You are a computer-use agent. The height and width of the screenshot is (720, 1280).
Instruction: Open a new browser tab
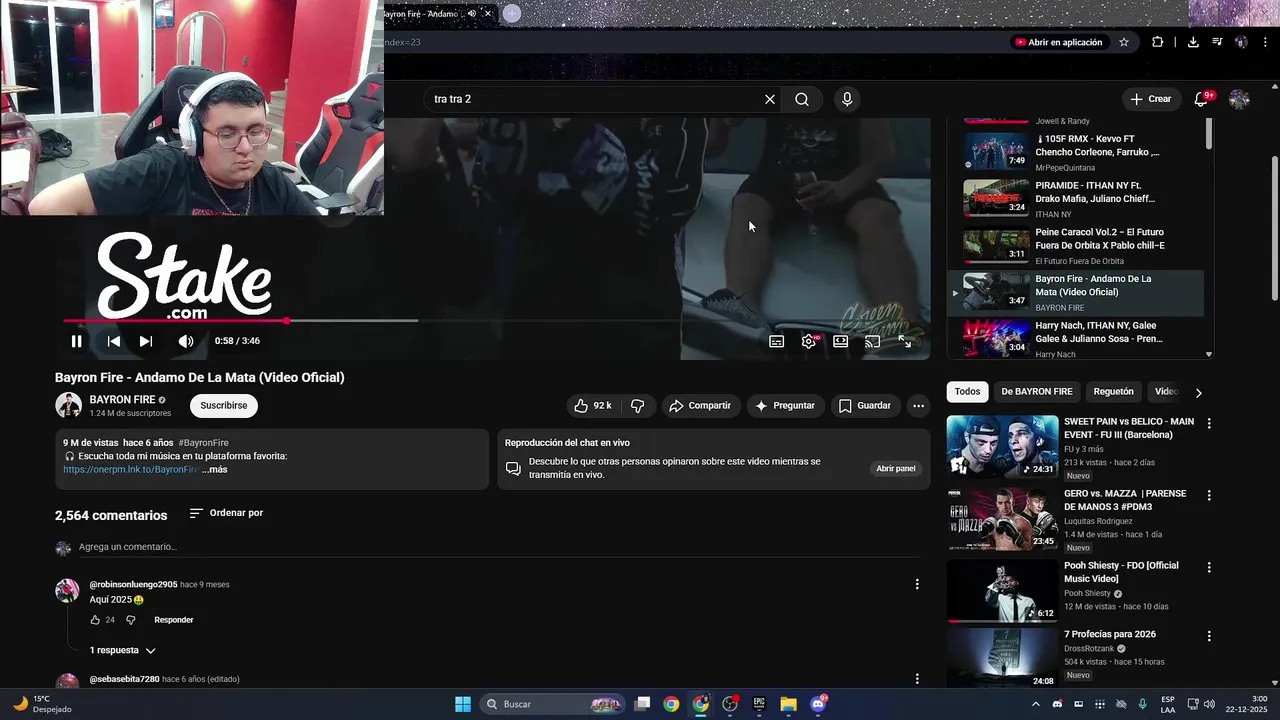tap(512, 13)
